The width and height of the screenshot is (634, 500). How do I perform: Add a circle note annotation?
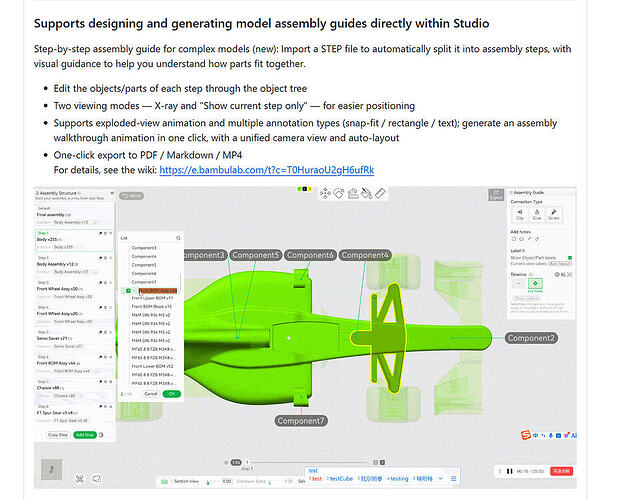(x=522, y=239)
